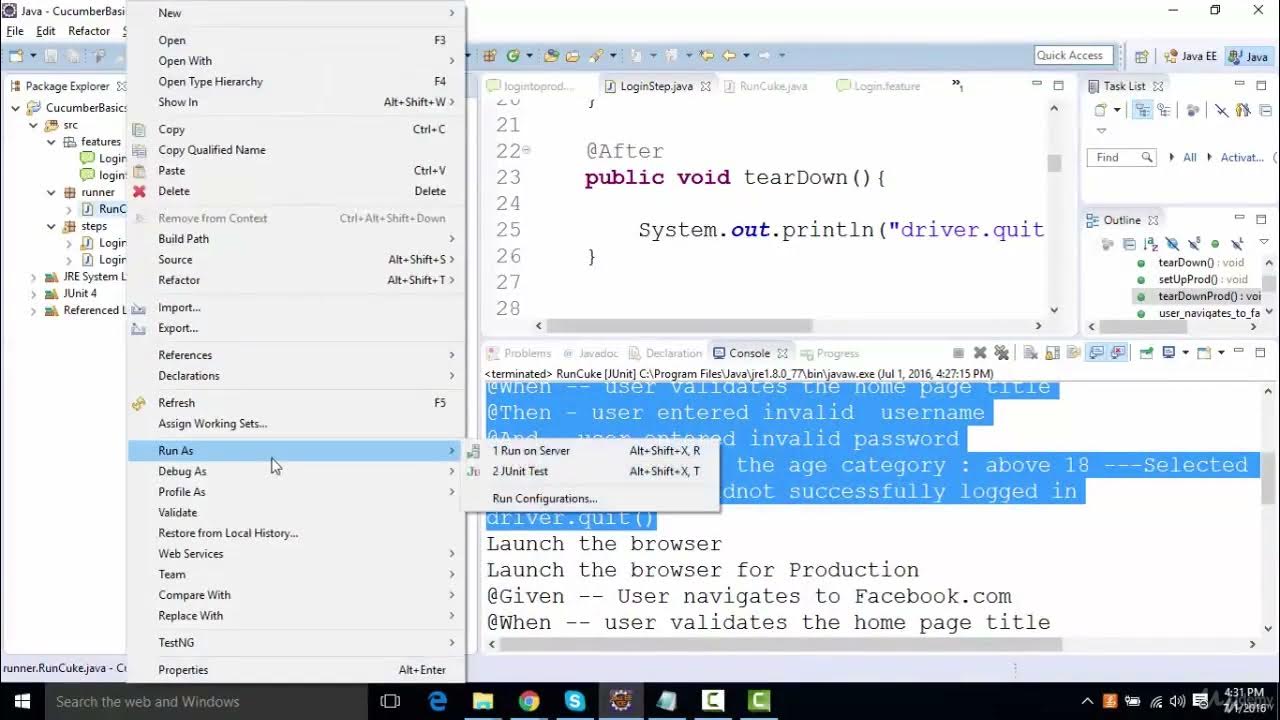This screenshot has height=720, width=1280.
Task: Switch to Java perspective
Action: coord(1248,56)
